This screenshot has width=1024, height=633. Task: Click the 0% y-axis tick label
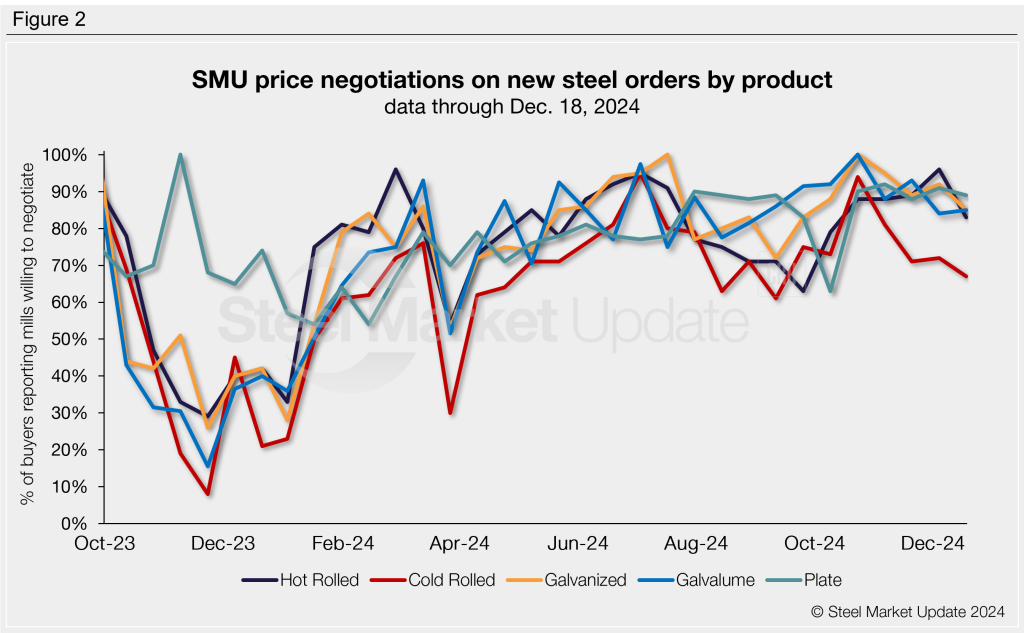click(x=77, y=524)
